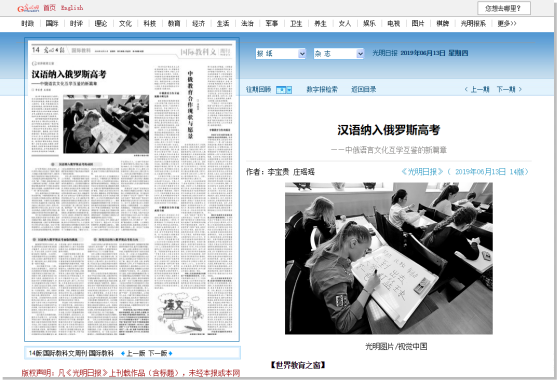Go to previous issue 上一期
The image size is (557, 380).
[477, 89]
